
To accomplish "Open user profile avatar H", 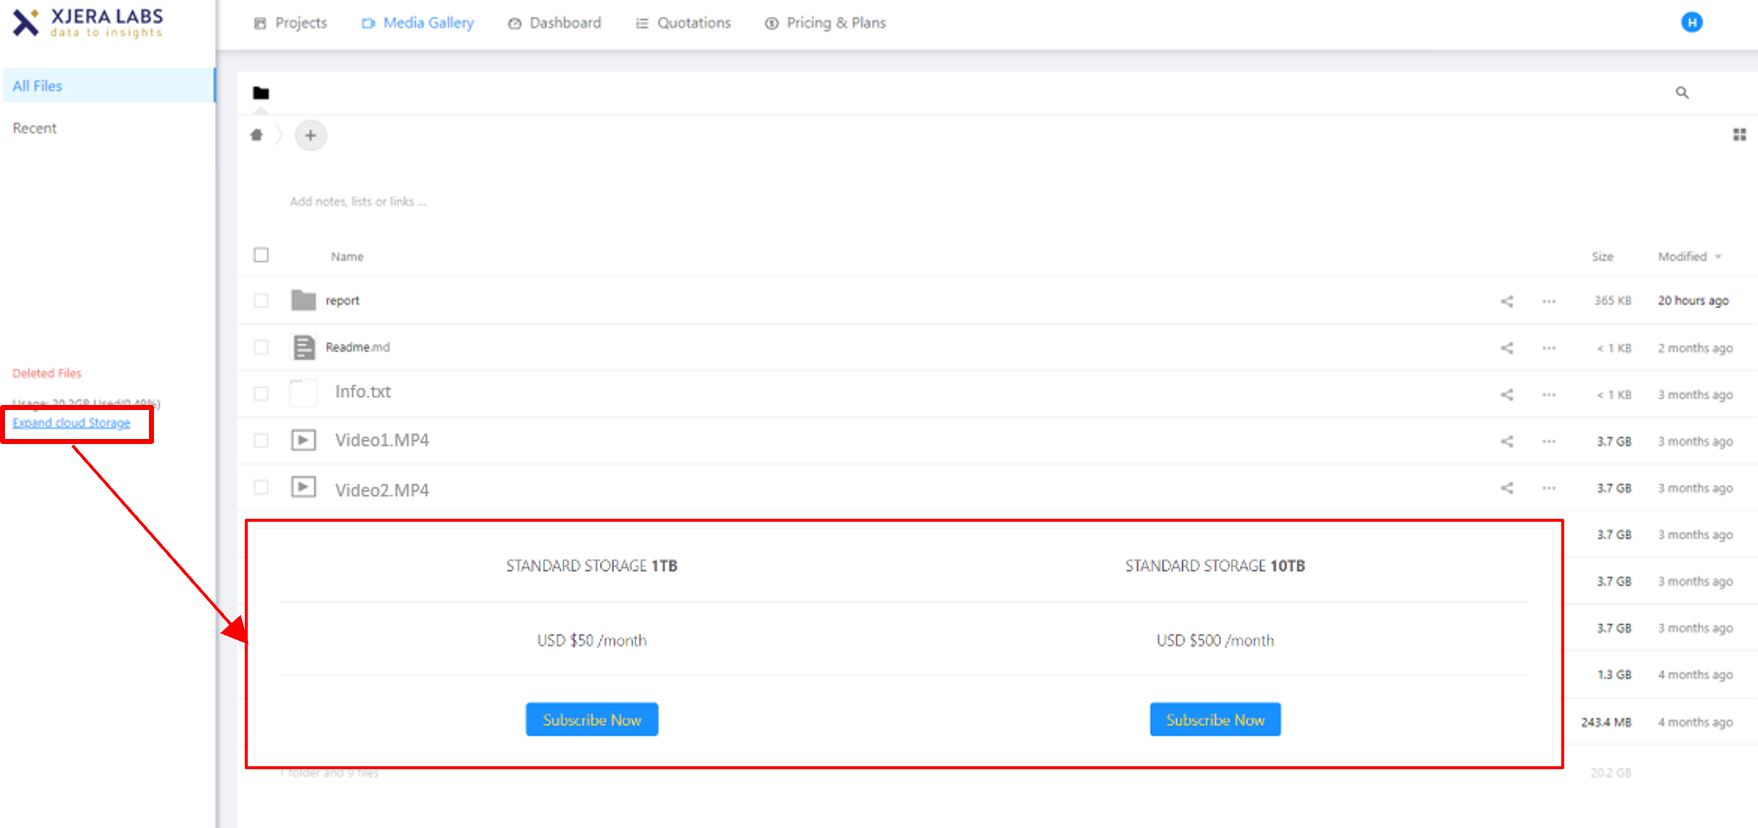I will 1691,23.
